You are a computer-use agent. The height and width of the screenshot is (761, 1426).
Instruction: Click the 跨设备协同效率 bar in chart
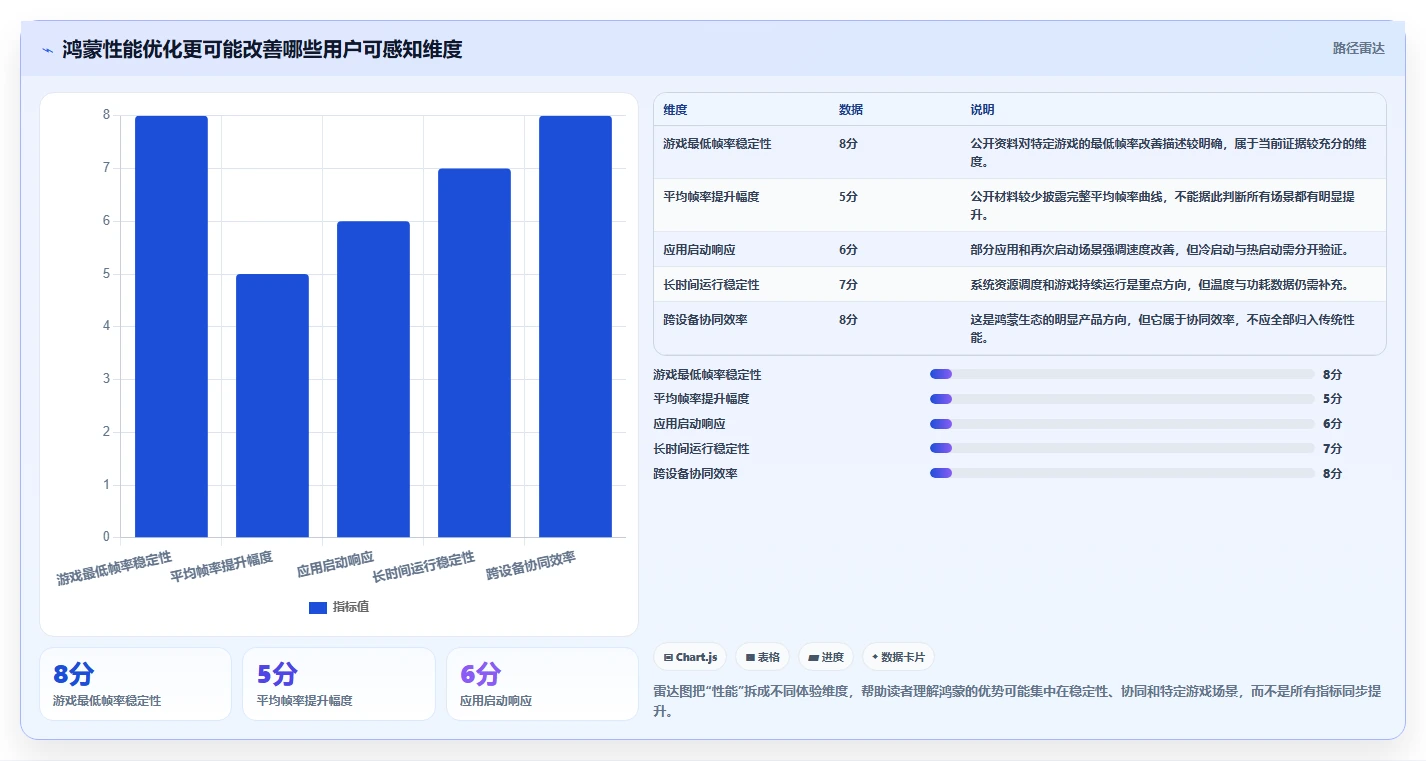(x=575, y=326)
